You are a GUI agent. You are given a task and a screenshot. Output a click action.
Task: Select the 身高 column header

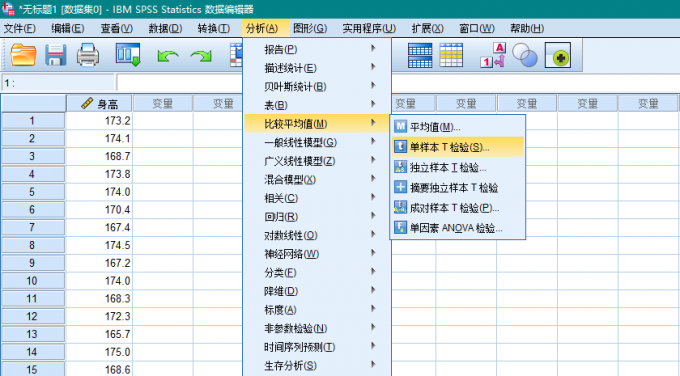click(99, 103)
